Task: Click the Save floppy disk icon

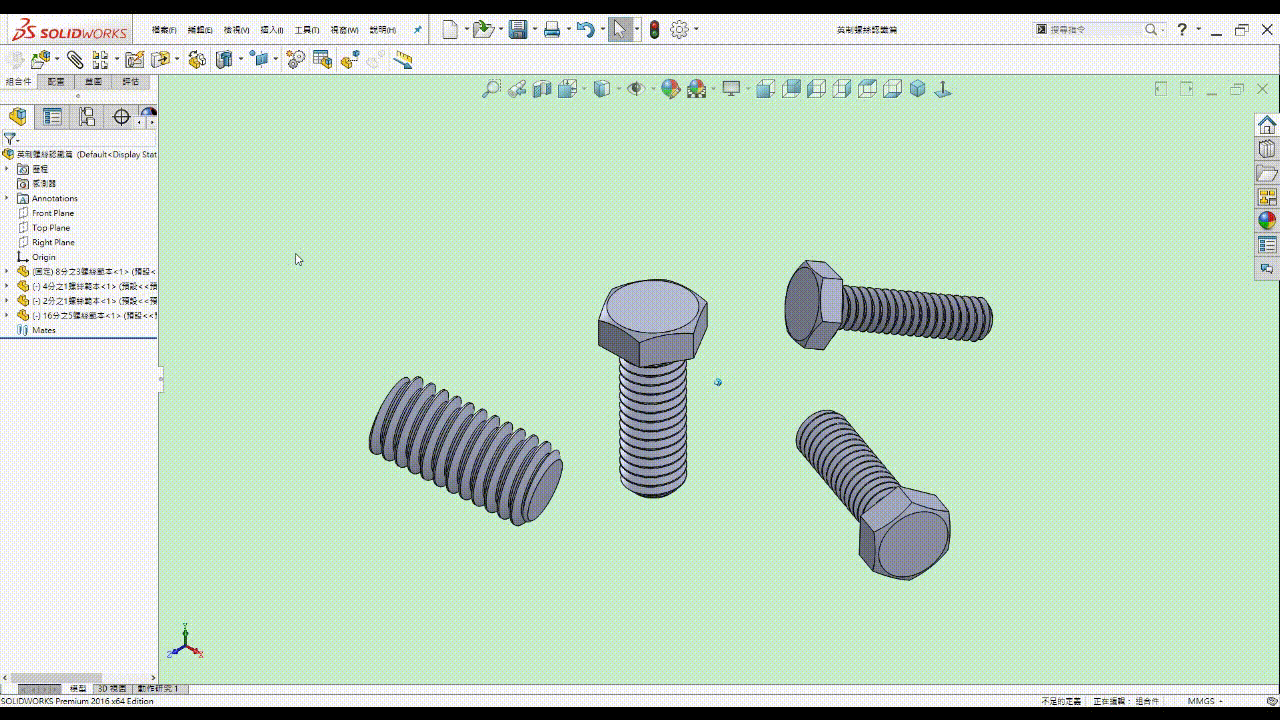Action: (x=517, y=30)
